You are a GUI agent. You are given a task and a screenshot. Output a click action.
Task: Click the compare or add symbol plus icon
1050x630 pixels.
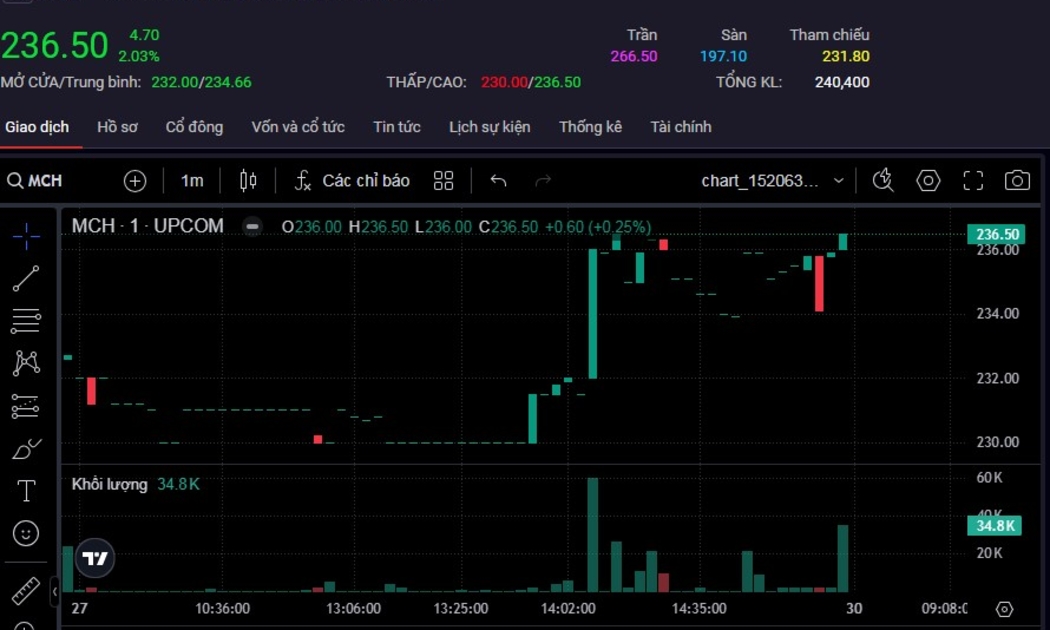point(135,181)
